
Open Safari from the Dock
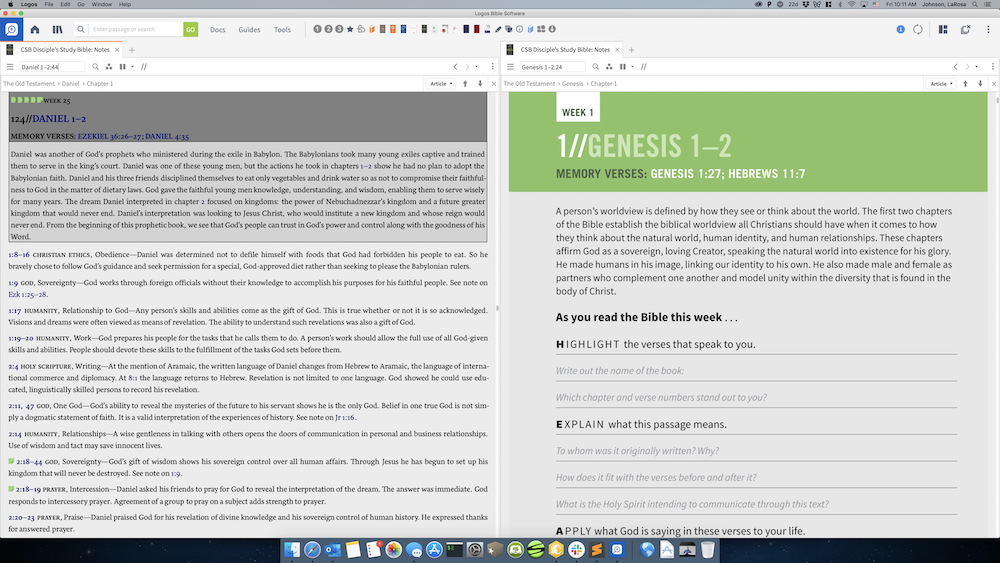(312, 550)
